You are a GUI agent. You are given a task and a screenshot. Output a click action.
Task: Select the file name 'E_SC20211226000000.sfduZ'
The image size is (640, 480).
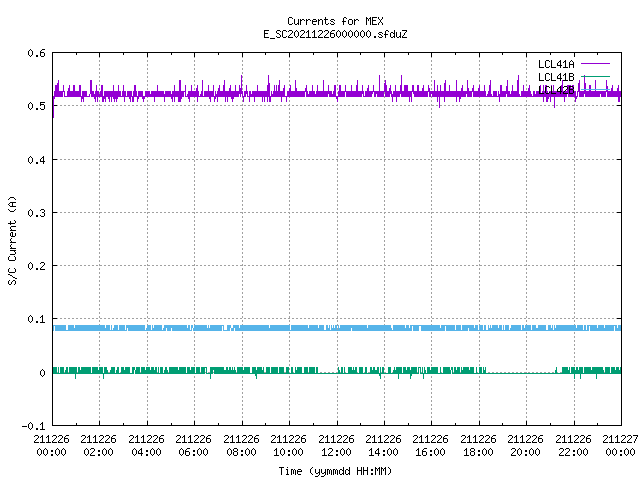335,34
